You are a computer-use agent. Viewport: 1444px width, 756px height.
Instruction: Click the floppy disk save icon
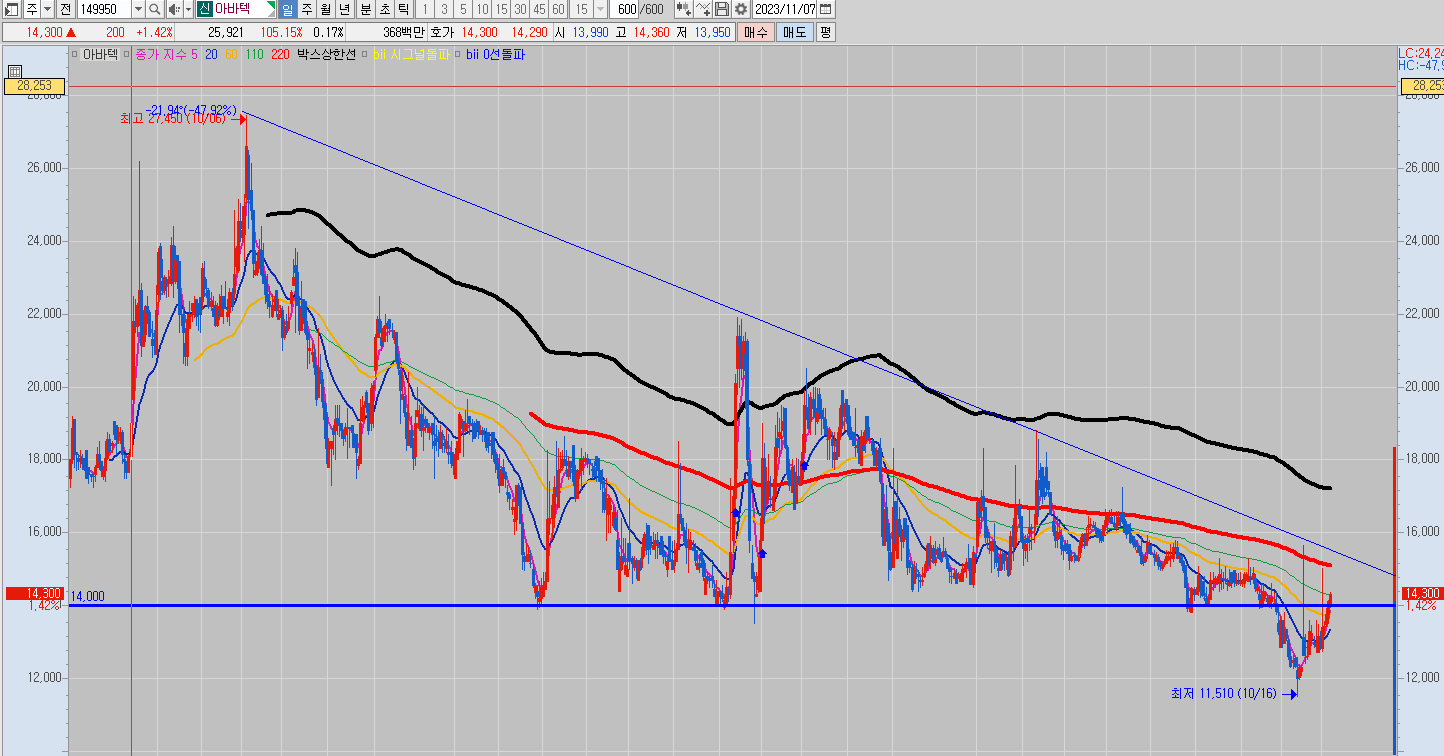pos(722,9)
